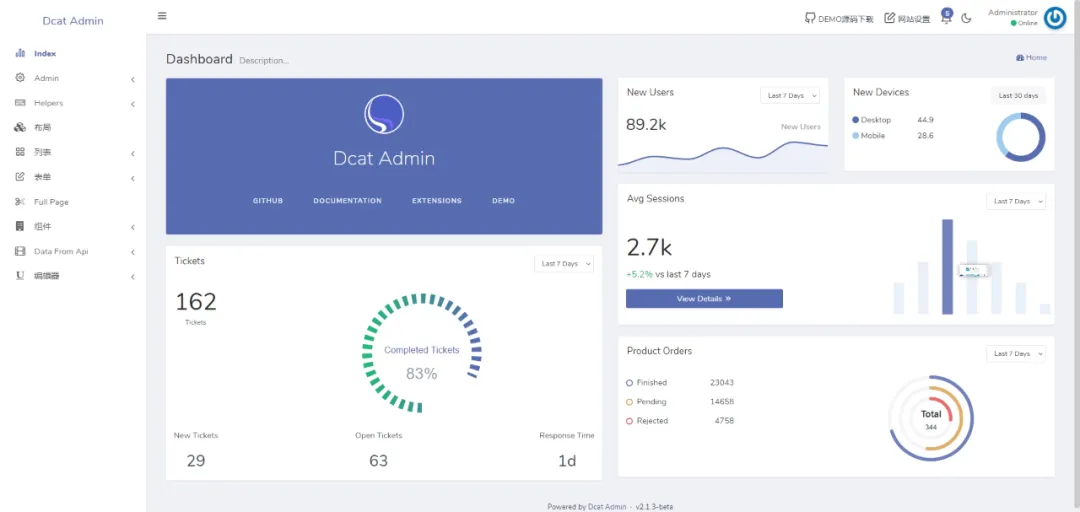The height and width of the screenshot is (512, 1080).
Task: Open the Administrator avatar menu
Action: coord(1054,18)
